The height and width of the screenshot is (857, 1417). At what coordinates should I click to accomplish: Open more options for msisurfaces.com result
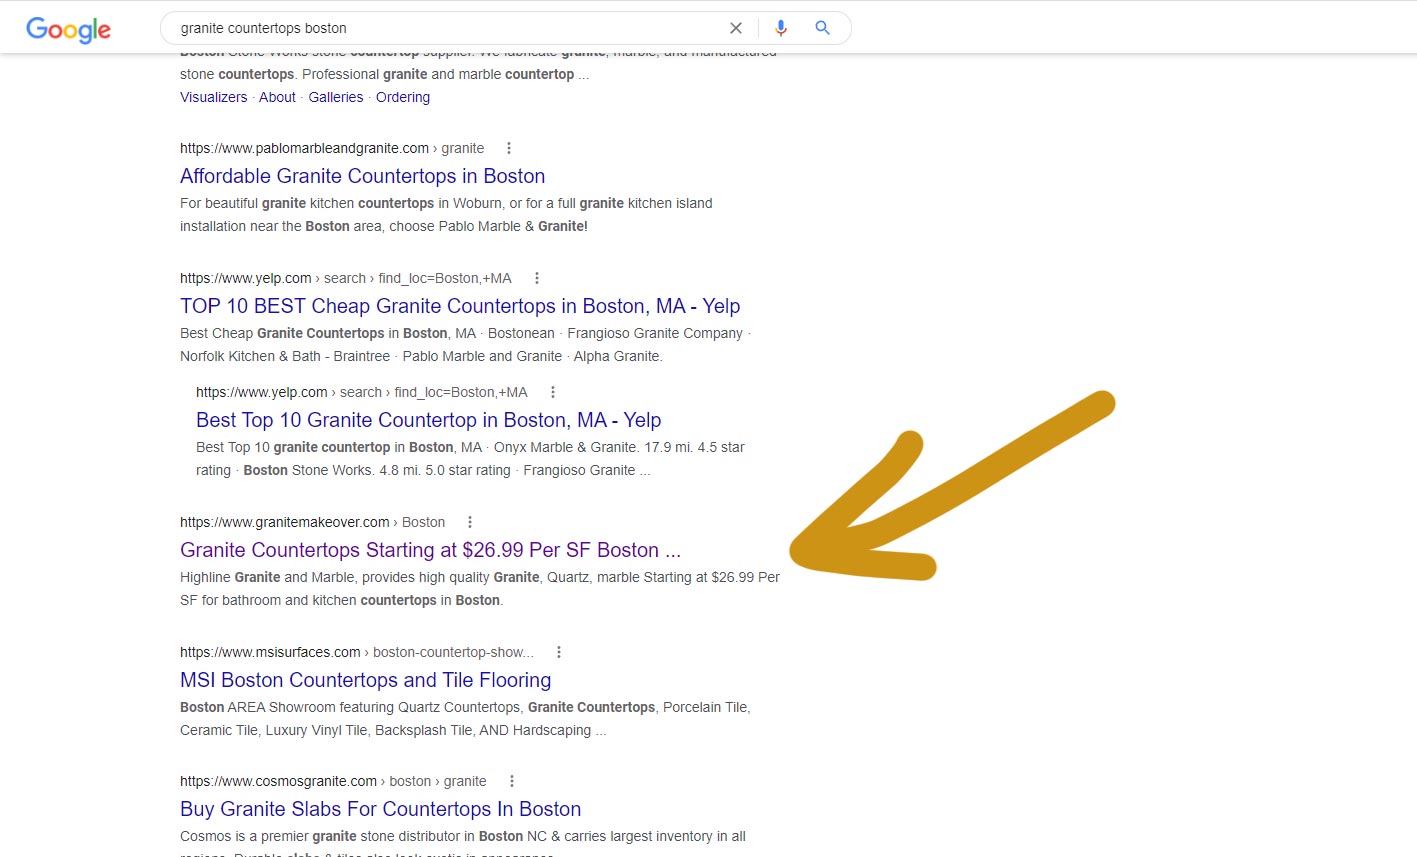coord(558,652)
